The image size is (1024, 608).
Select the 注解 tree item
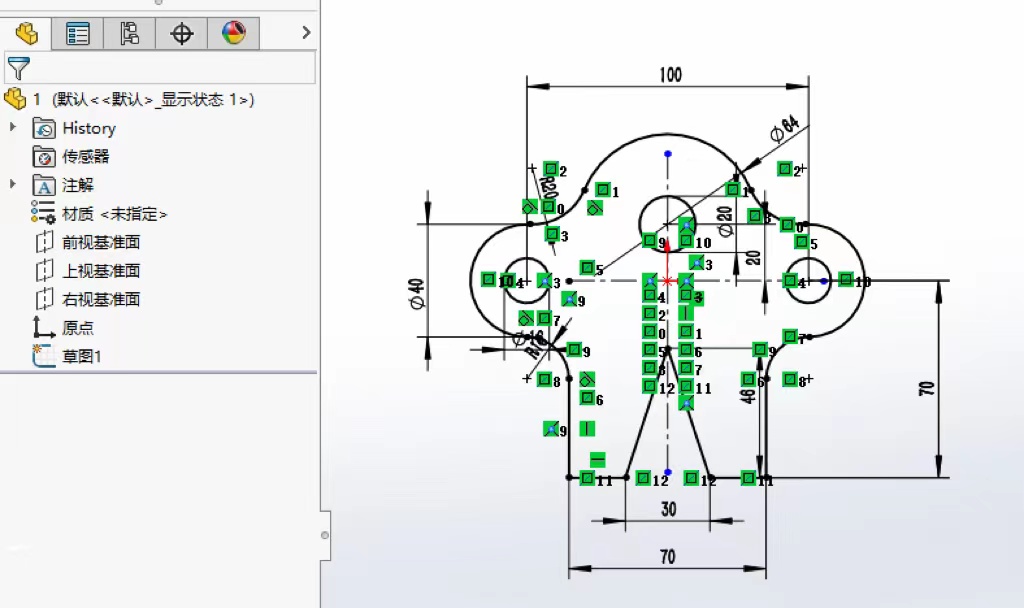[x=78, y=185]
